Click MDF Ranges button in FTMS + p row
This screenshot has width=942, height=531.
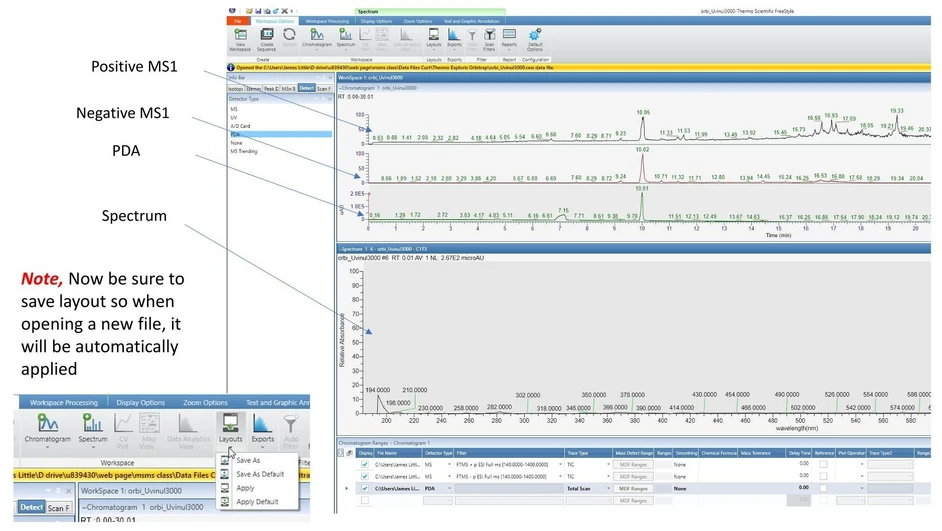point(633,464)
